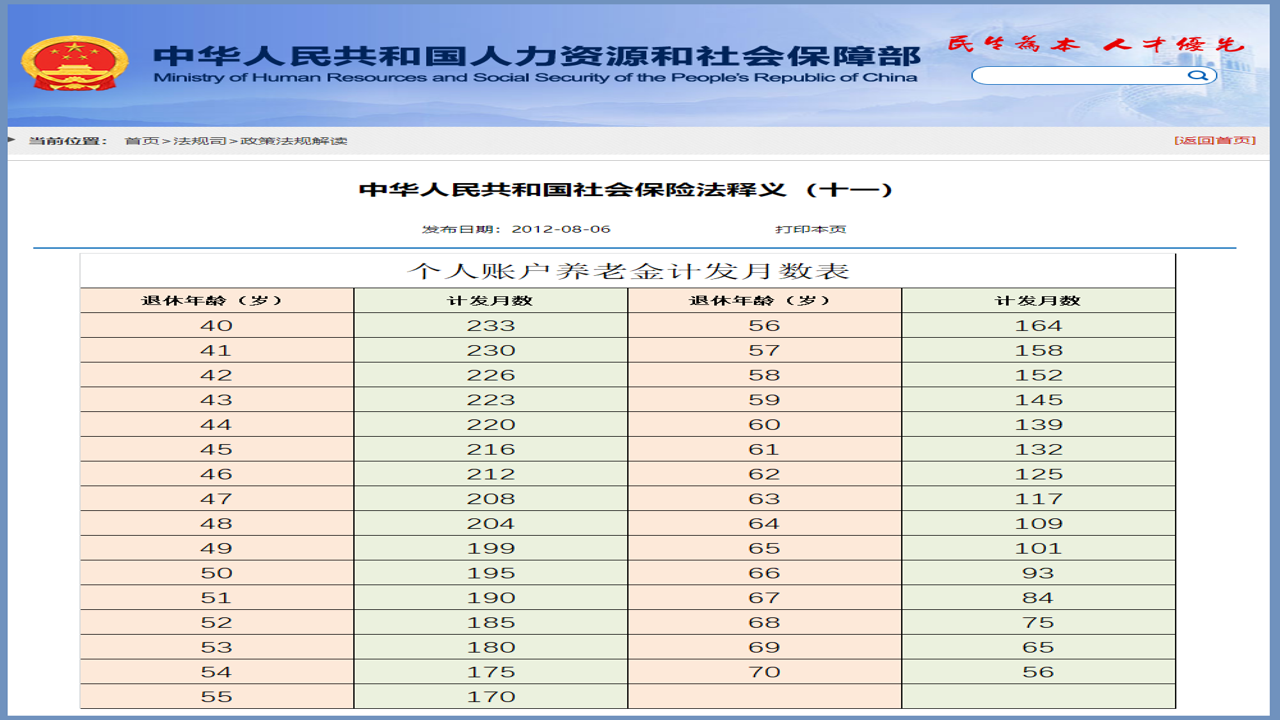Screen dimensions: 1280x720
Task: Select the publish date 2012-08-06
Action: pos(561,229)
